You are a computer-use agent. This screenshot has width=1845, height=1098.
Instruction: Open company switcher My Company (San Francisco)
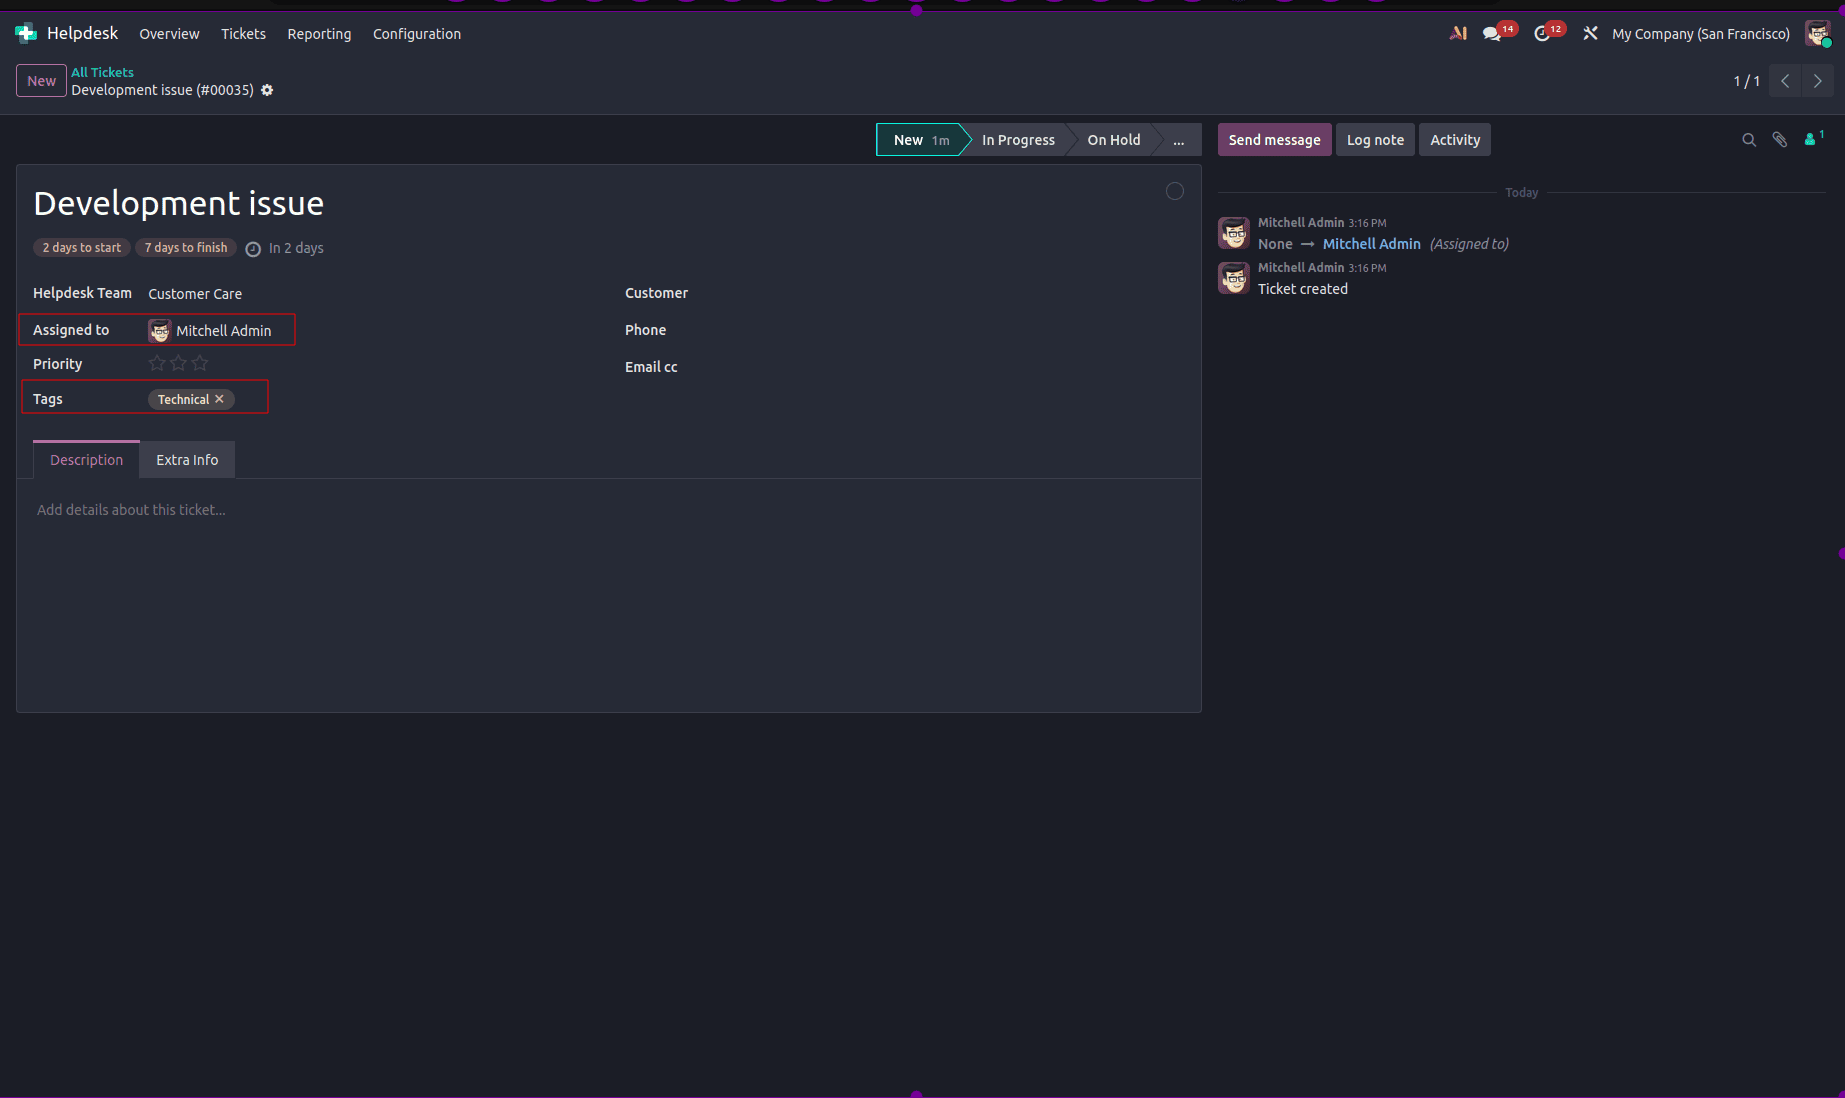(1701, 34)
